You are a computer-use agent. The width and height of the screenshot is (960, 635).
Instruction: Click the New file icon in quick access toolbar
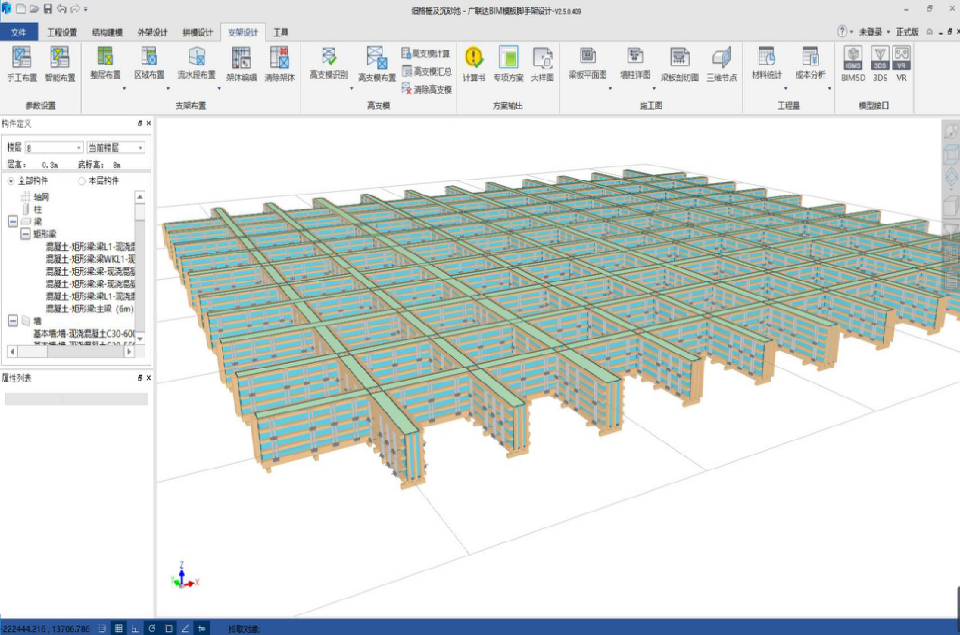coord(21,9)
